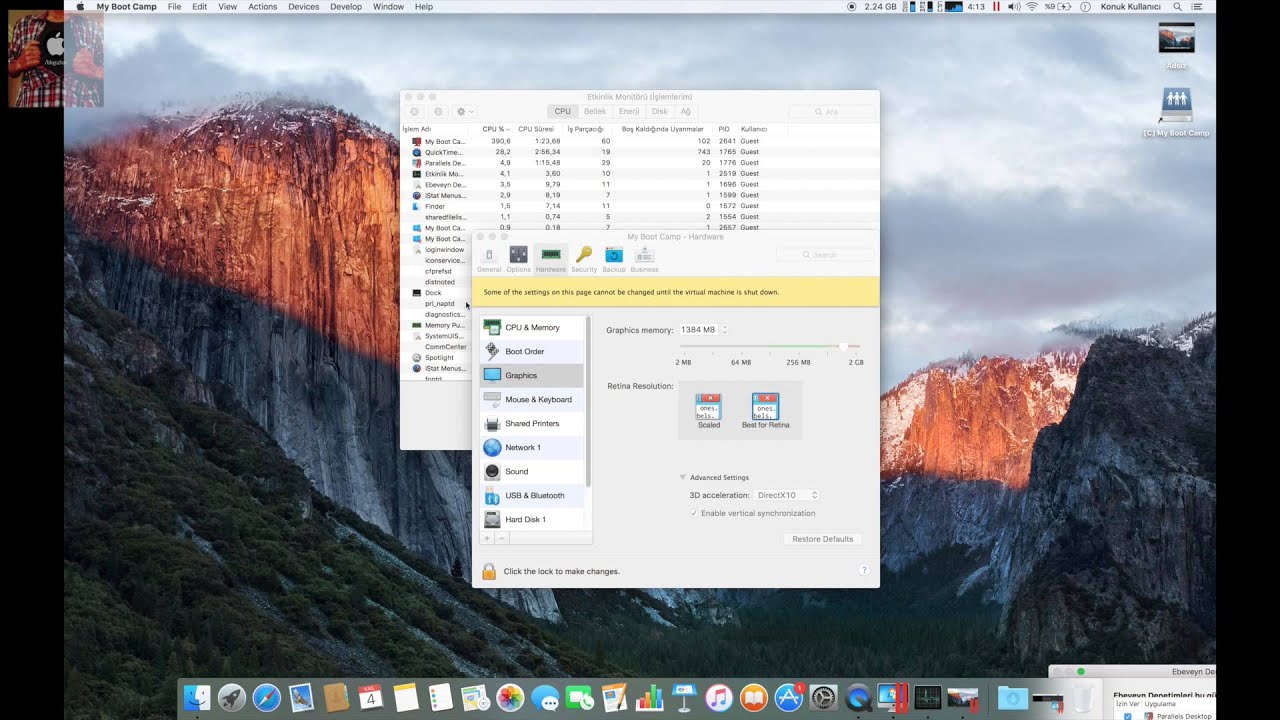Select the Finder process row

(640, 206)
